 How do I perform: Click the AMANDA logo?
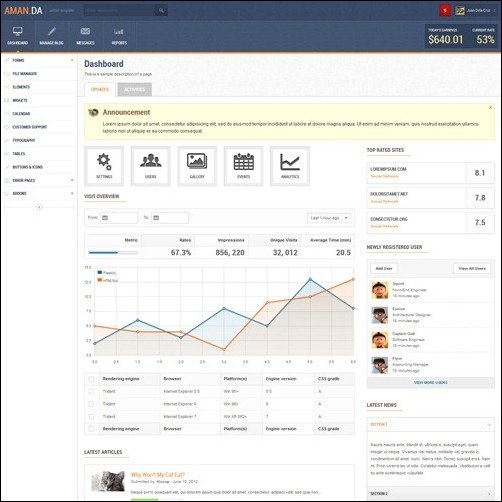(23, 11)
